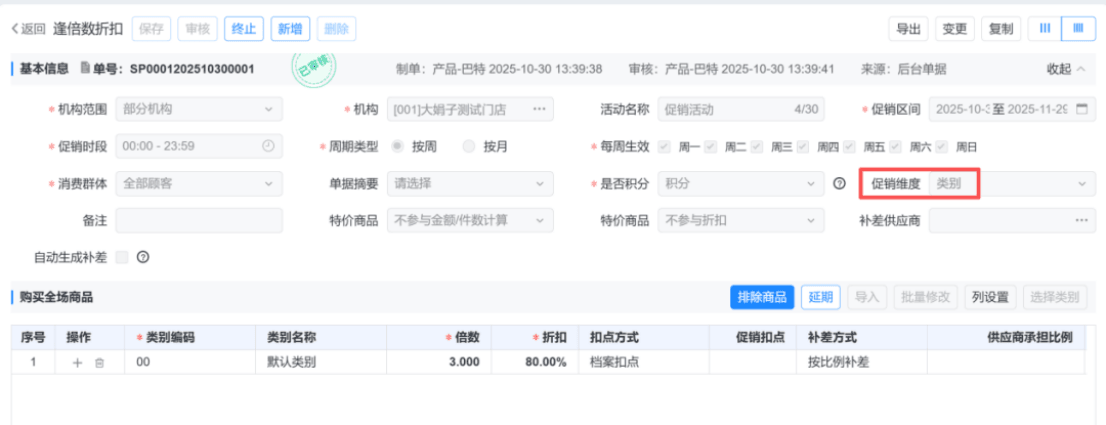This screenshot has width=1106, height=425.
Task: Click the ellipsis icon in 机构 field
Action: click(539, 109)
